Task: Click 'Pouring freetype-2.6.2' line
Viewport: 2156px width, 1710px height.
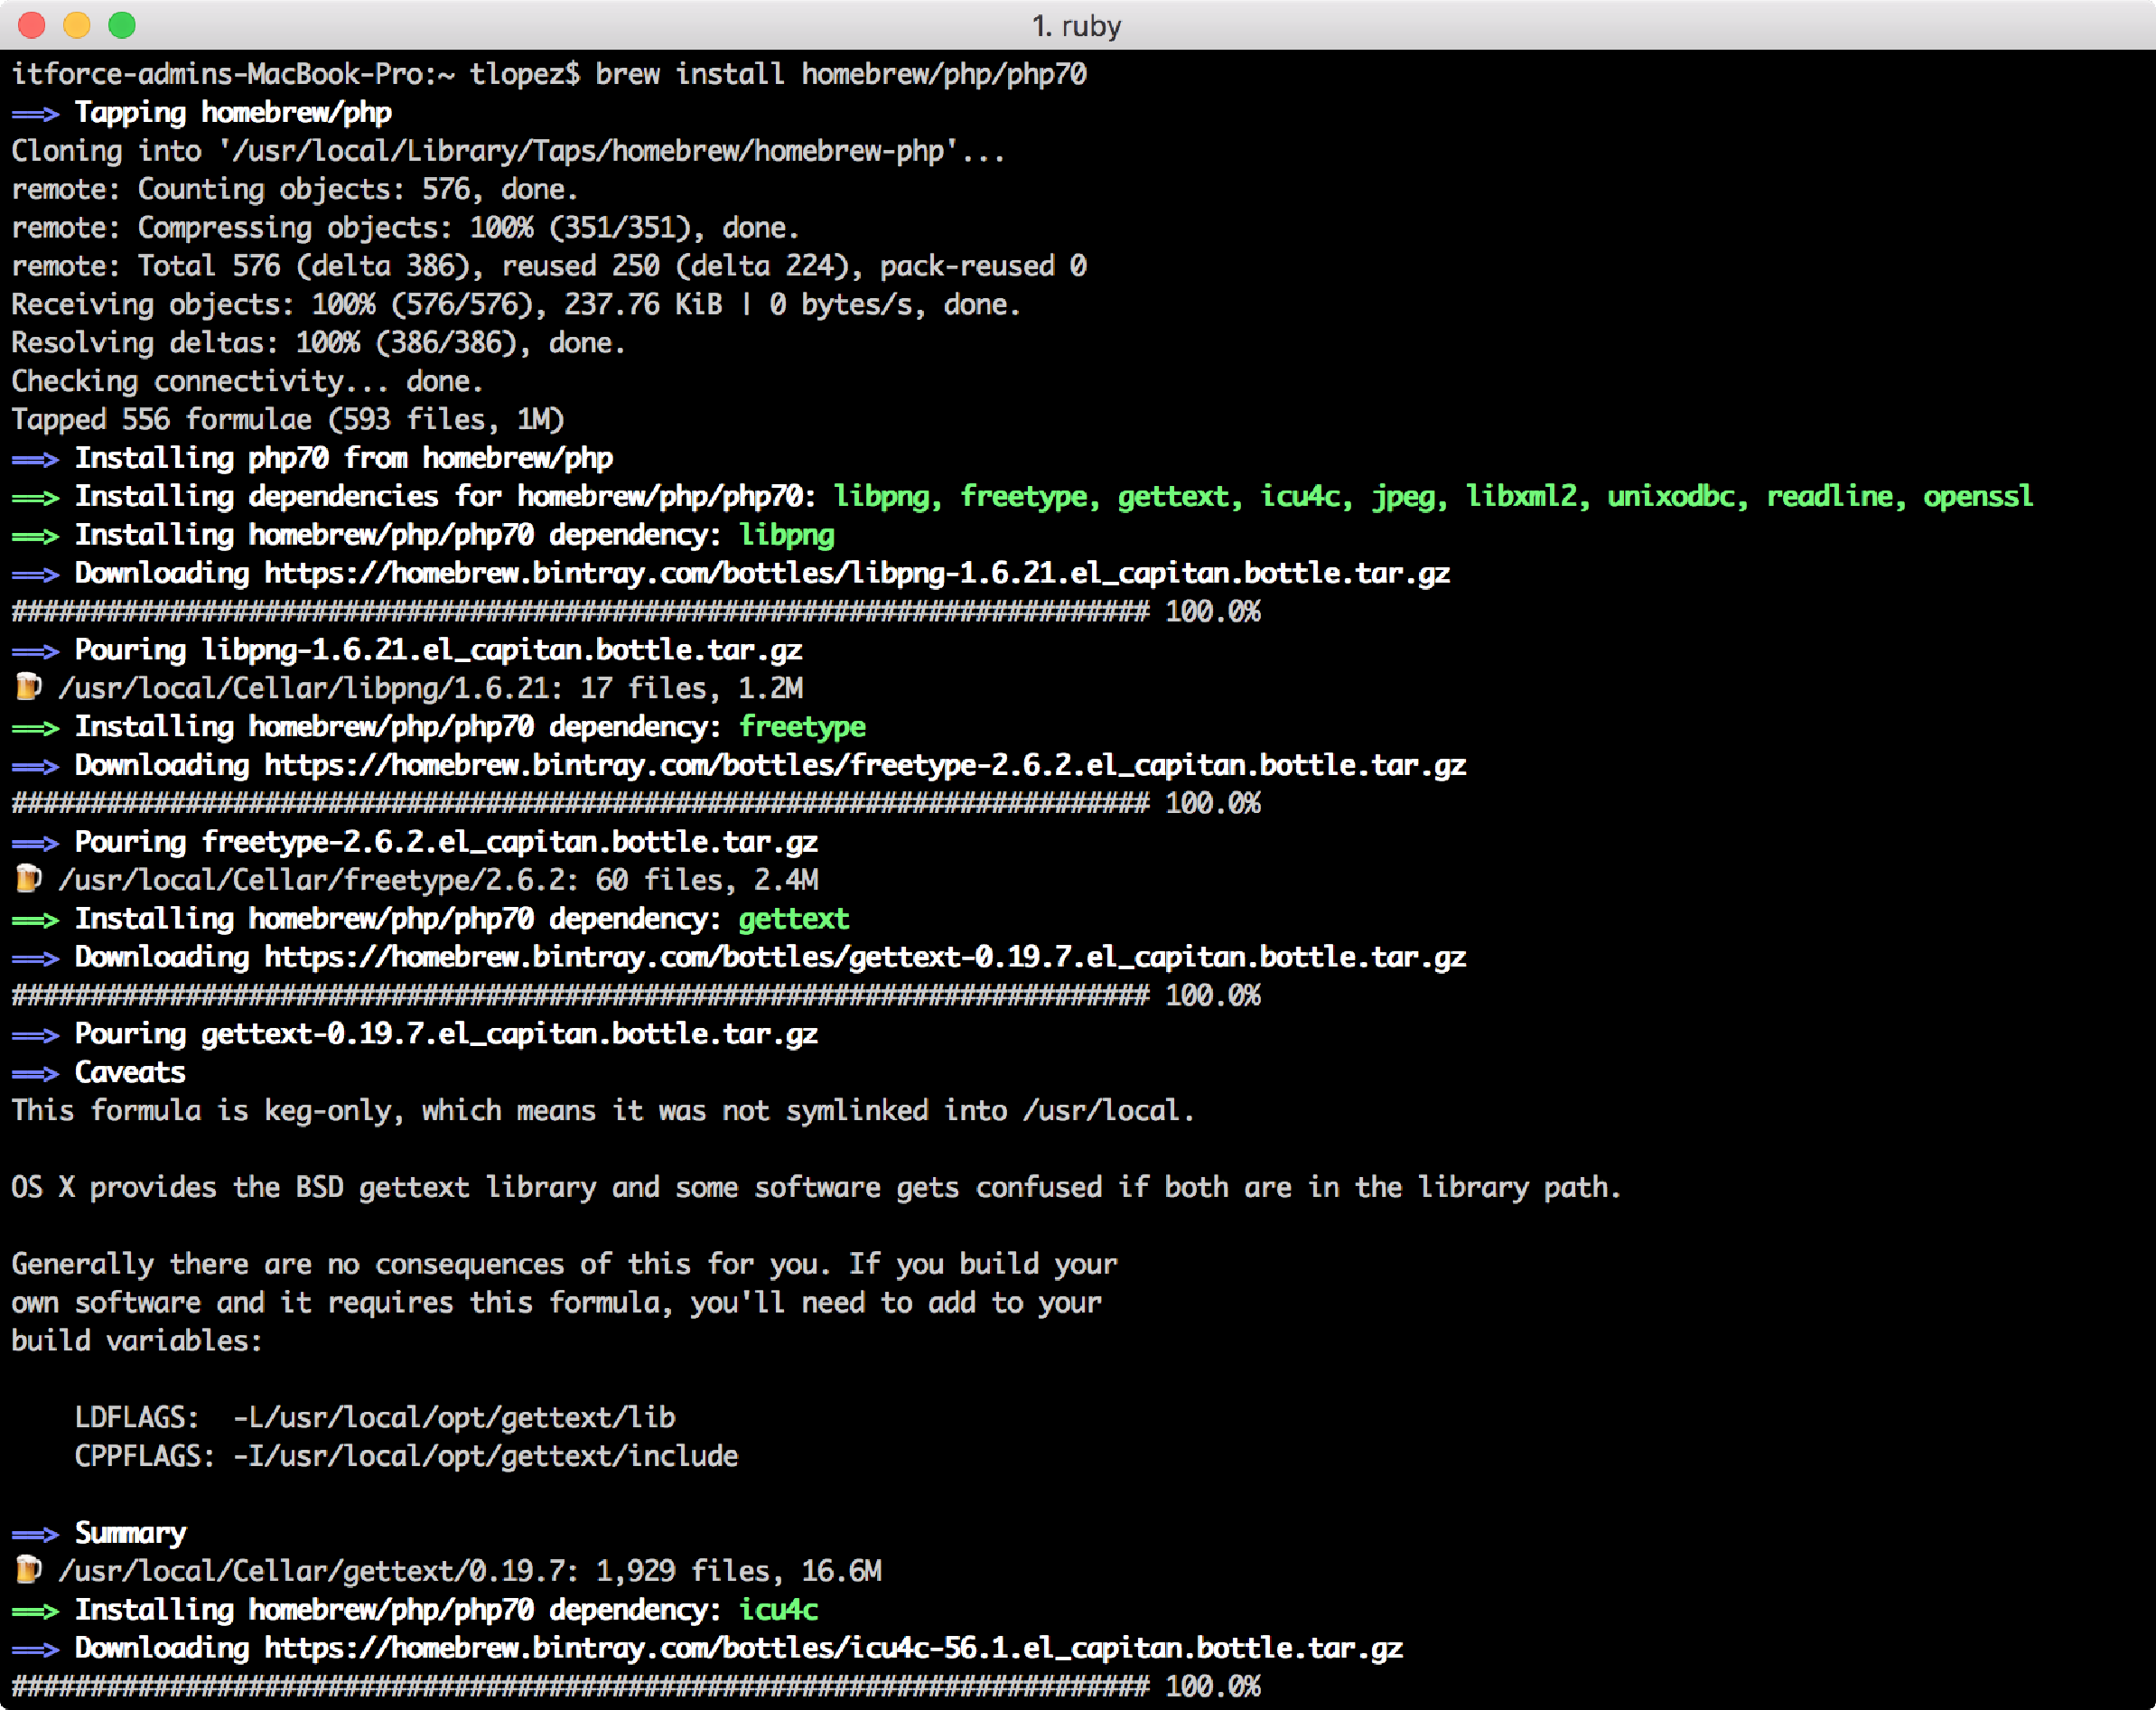Action: click(446, 842)
